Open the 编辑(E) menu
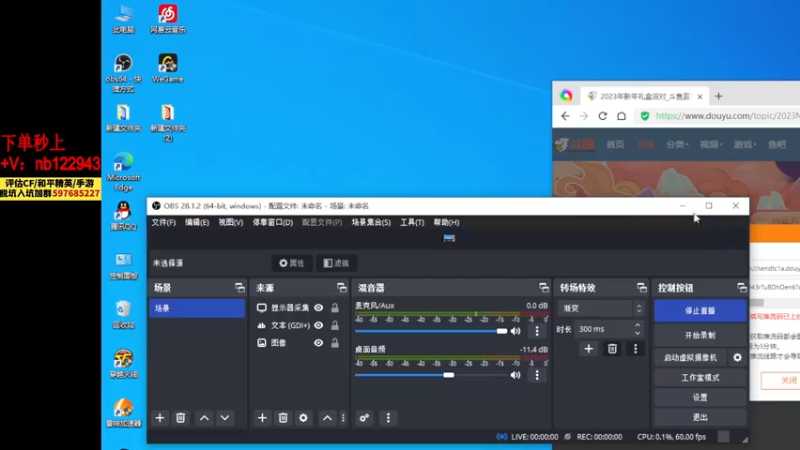Screen dimensions: 800x450 tap(197, 222)
